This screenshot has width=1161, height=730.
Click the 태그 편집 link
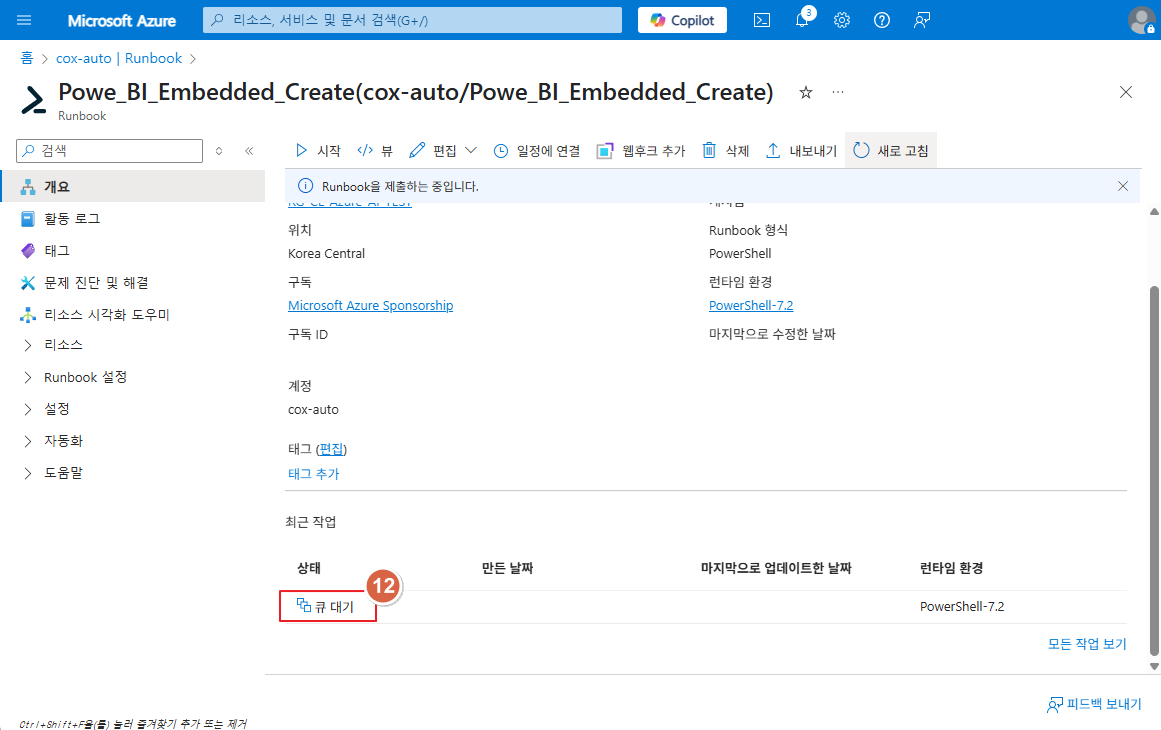click(x=331, y=449)
